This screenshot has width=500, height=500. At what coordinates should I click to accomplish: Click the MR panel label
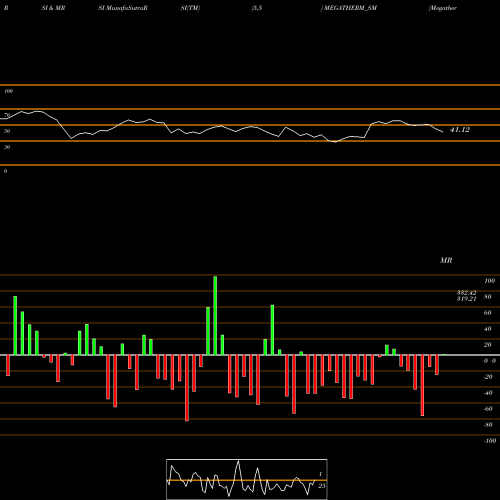446,260
